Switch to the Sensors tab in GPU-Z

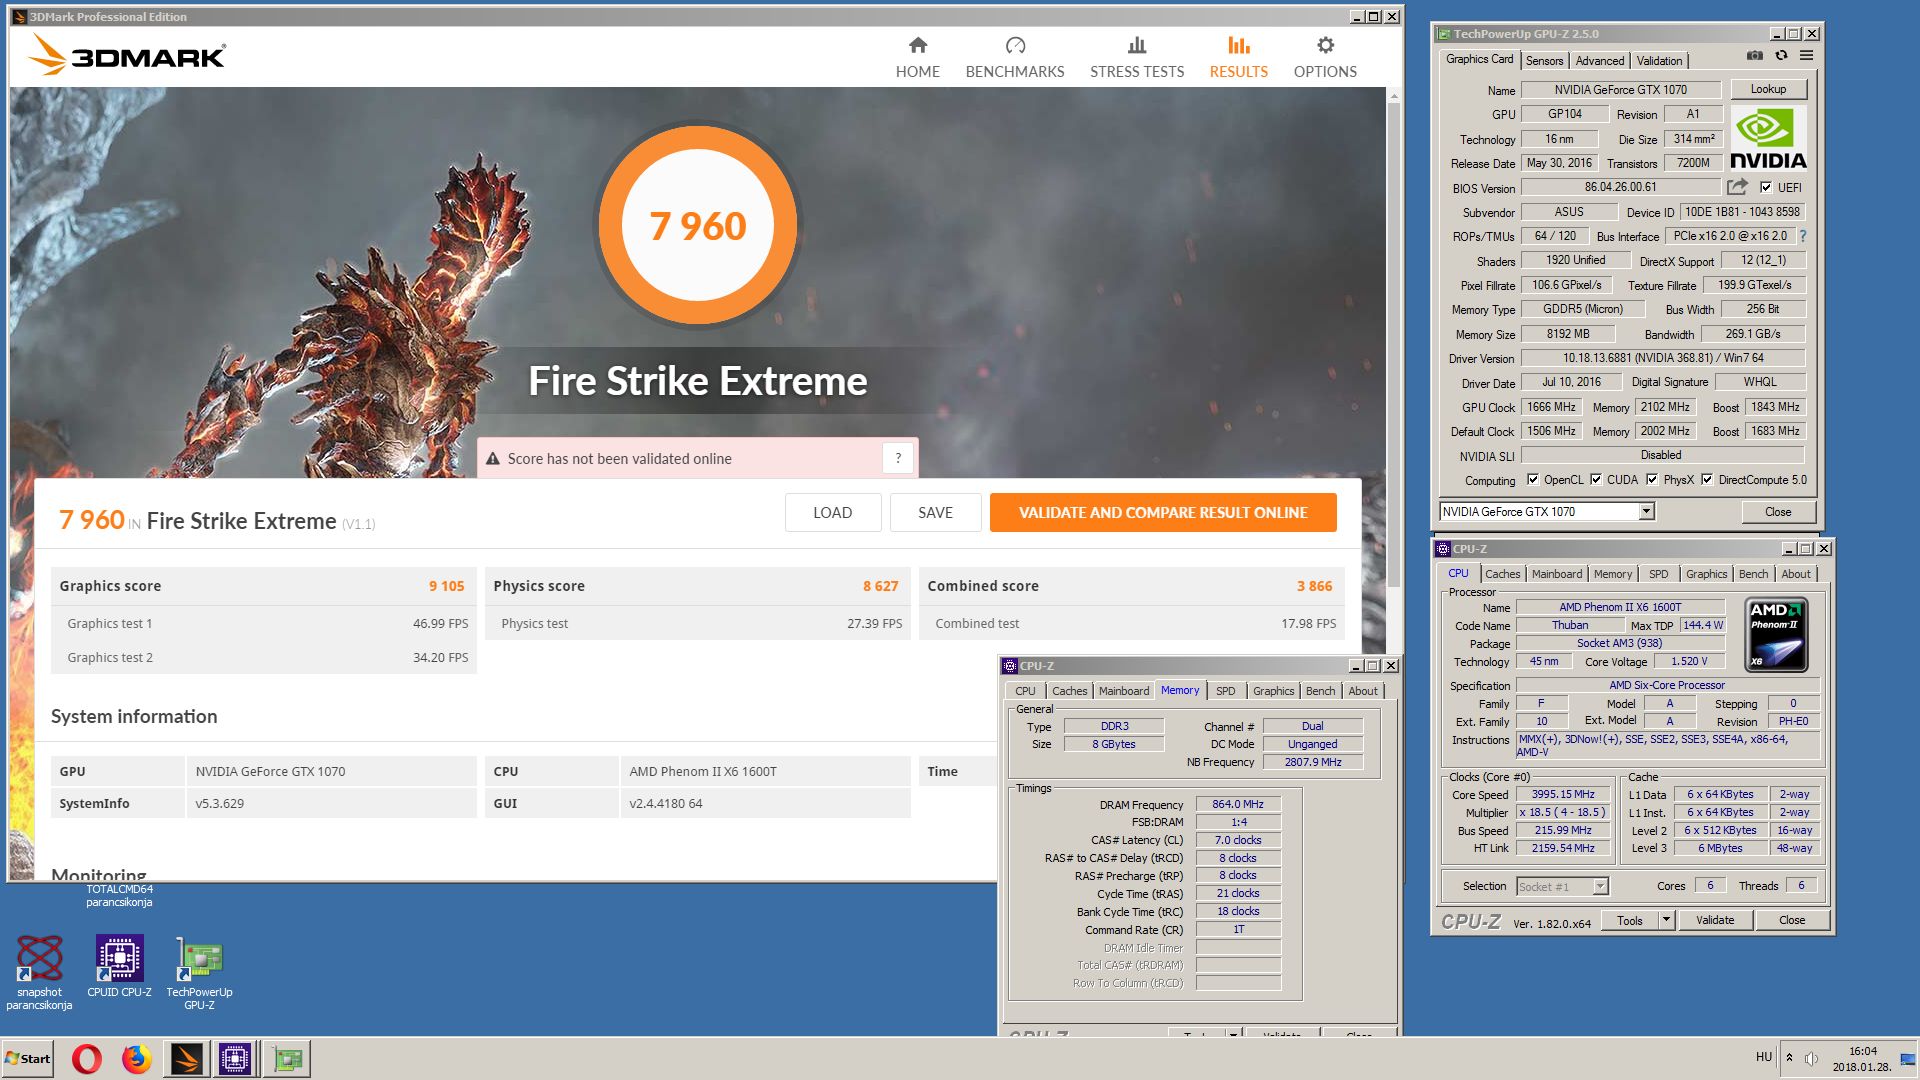(x=1544, y=61)
